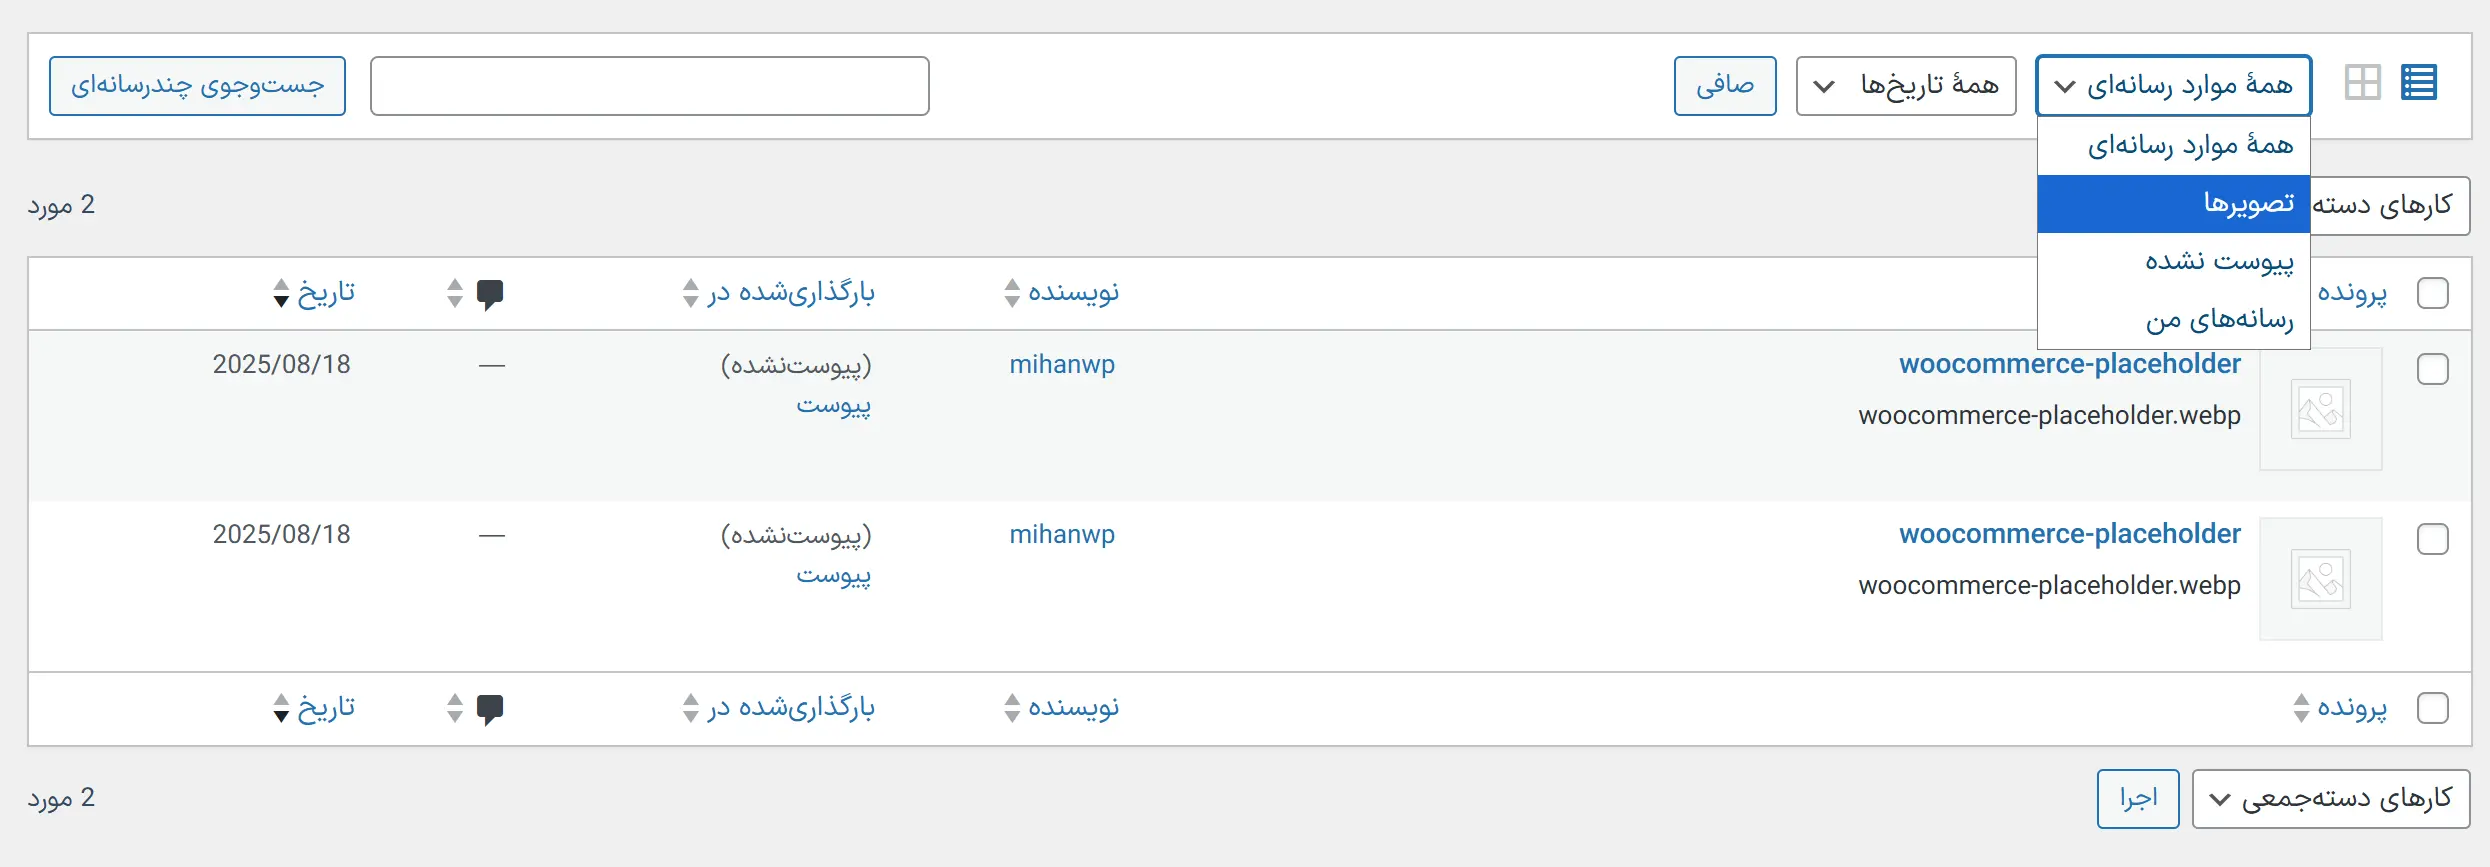Choose پیوست نشده from filter list

coord(2173,262)
